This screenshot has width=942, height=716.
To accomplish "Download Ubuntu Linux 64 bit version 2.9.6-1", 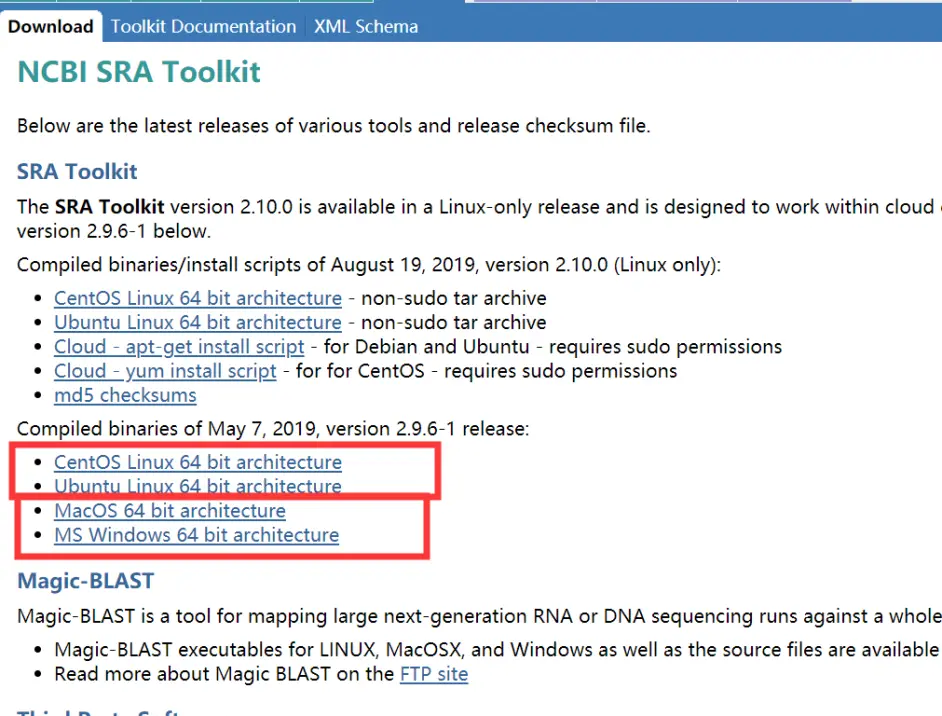I will pyautogui.click(x=198, y=487).
